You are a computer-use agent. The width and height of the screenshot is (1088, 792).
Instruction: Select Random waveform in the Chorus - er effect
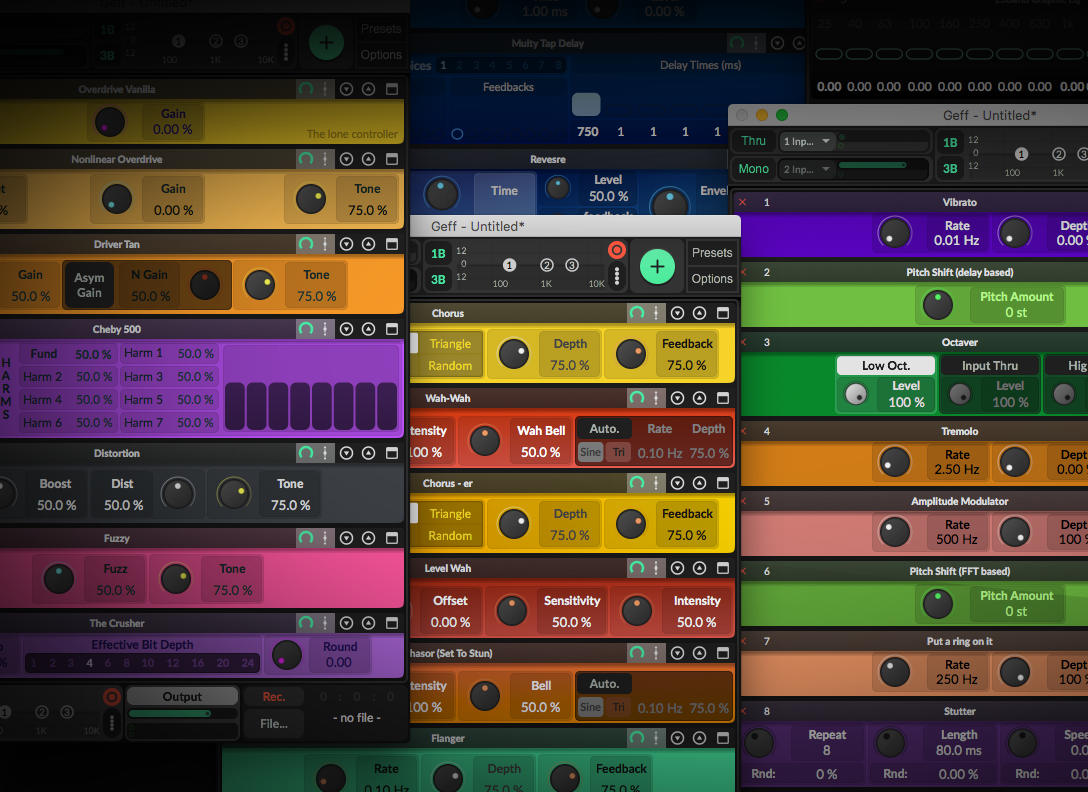[x=450, y=536]
